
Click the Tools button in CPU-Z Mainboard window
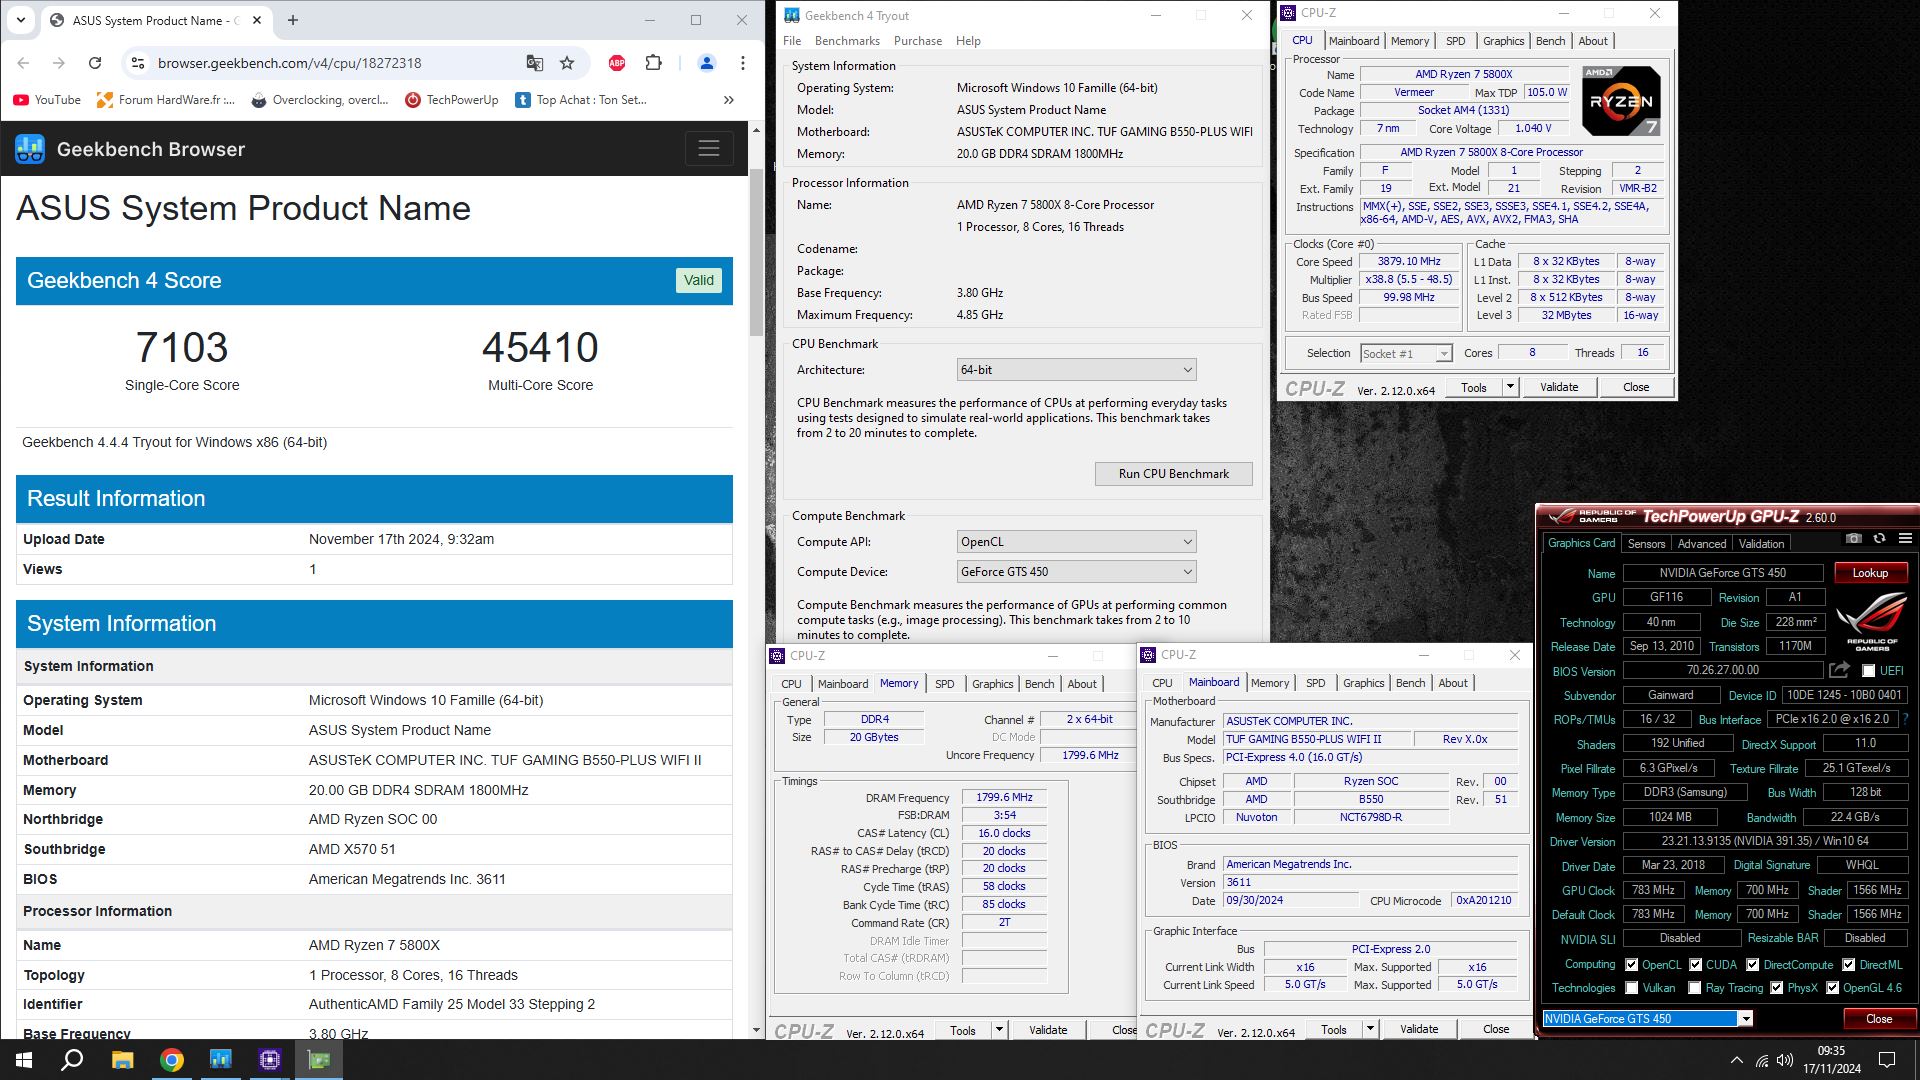click(x=1333, y=1029)
